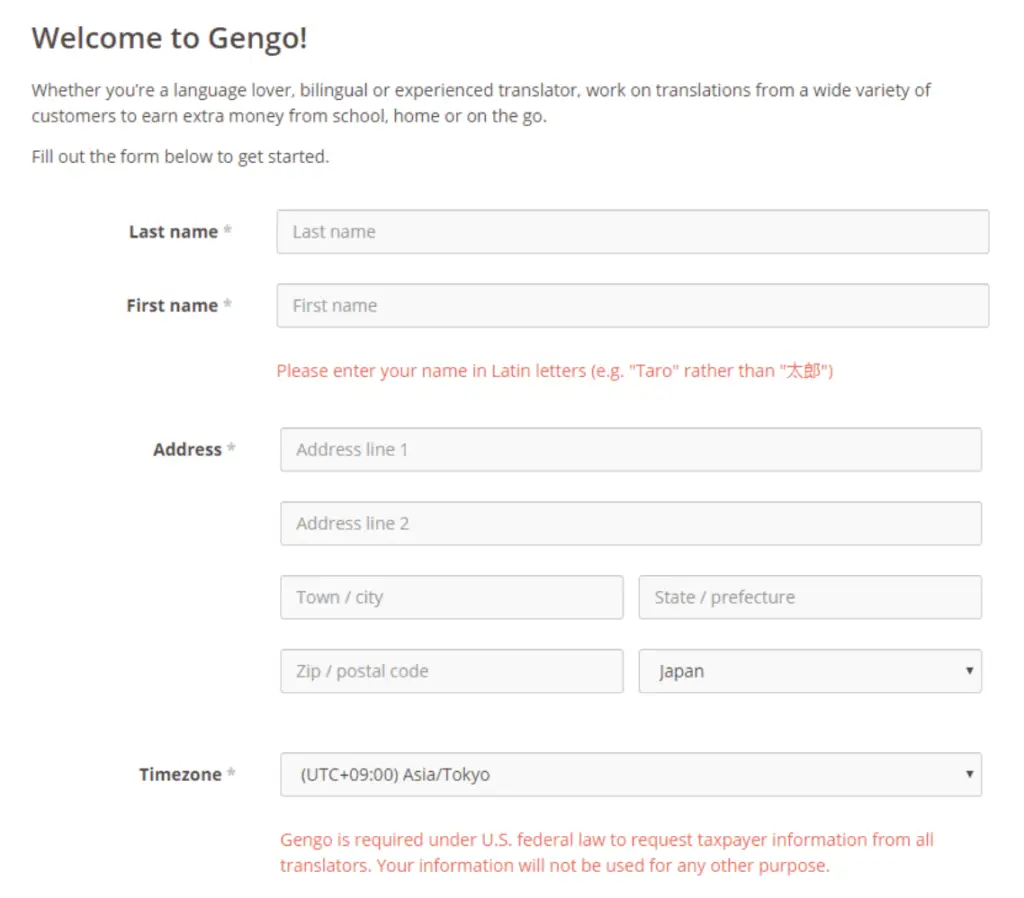Click the Latin letters name warning text
Screen dimensions: 1024x898
click(554, 371)
